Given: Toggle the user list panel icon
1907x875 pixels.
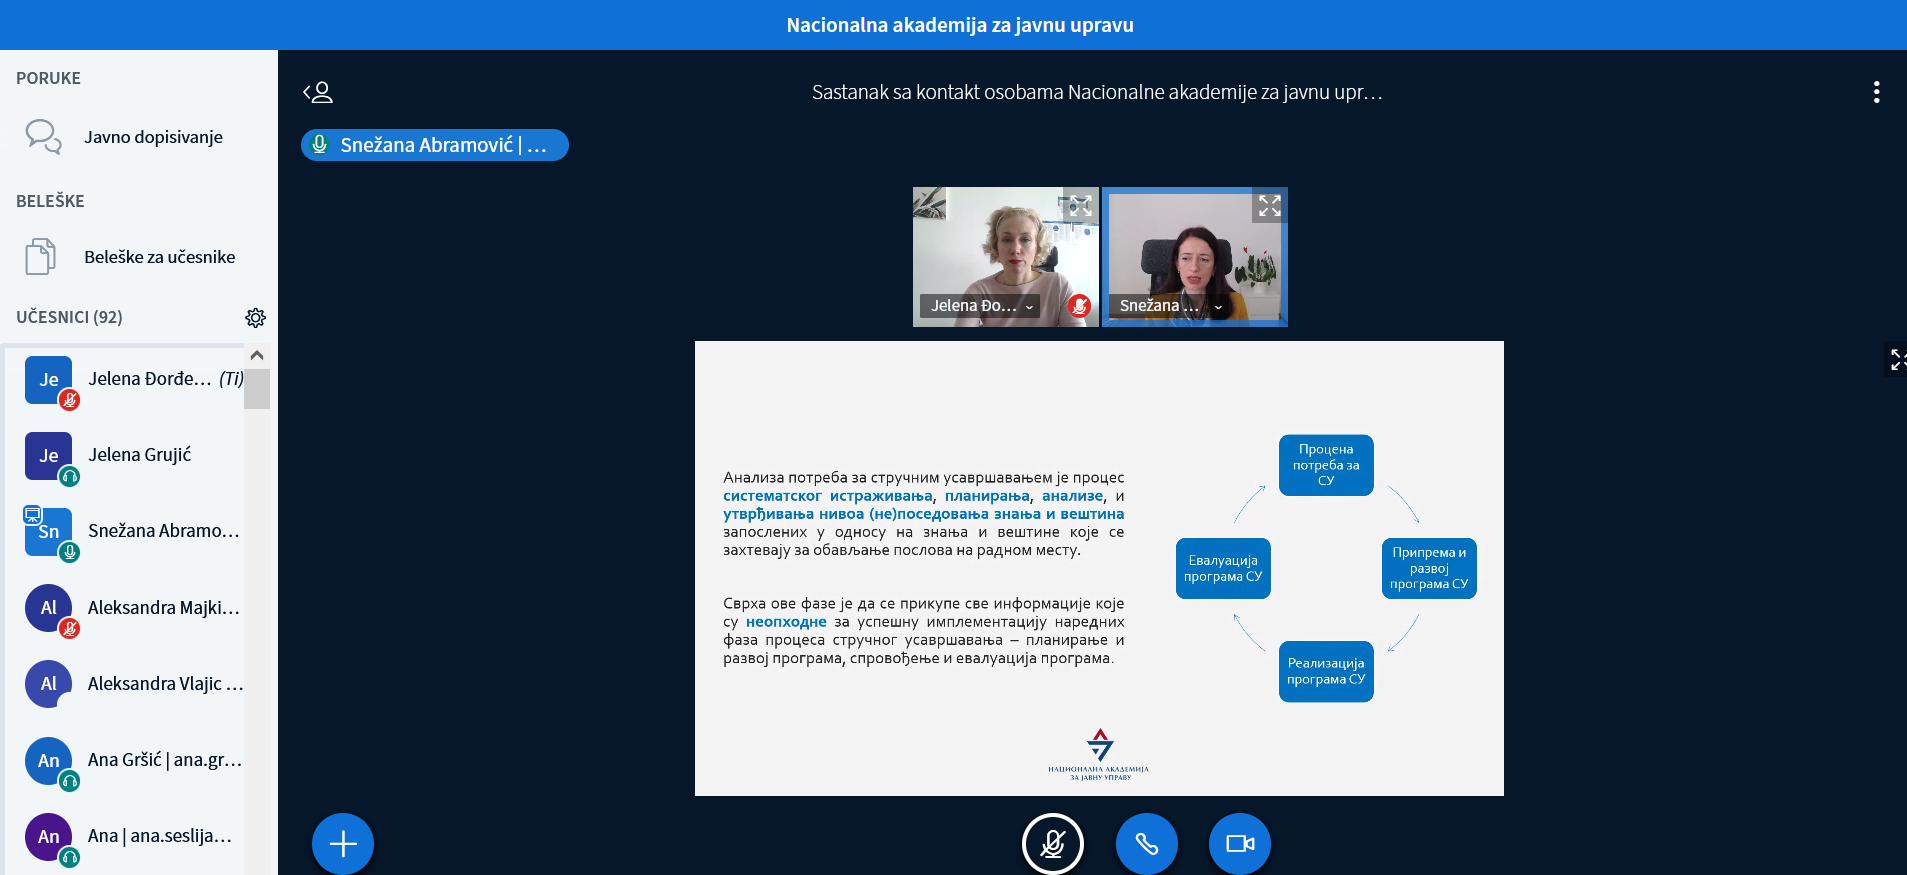Looking at the screenshot, I should [318, 93].
